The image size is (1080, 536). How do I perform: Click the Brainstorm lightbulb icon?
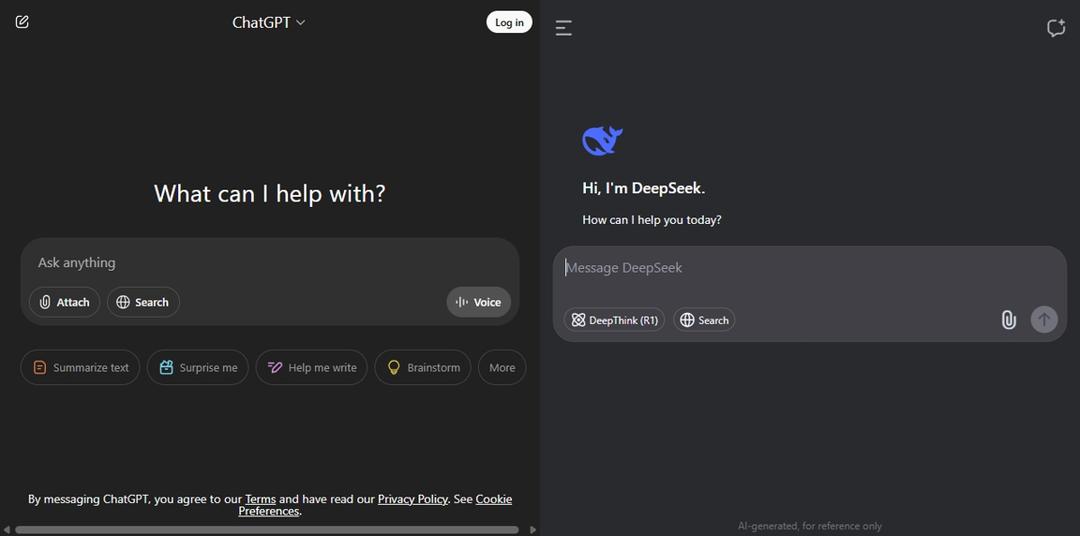point(394,367)
